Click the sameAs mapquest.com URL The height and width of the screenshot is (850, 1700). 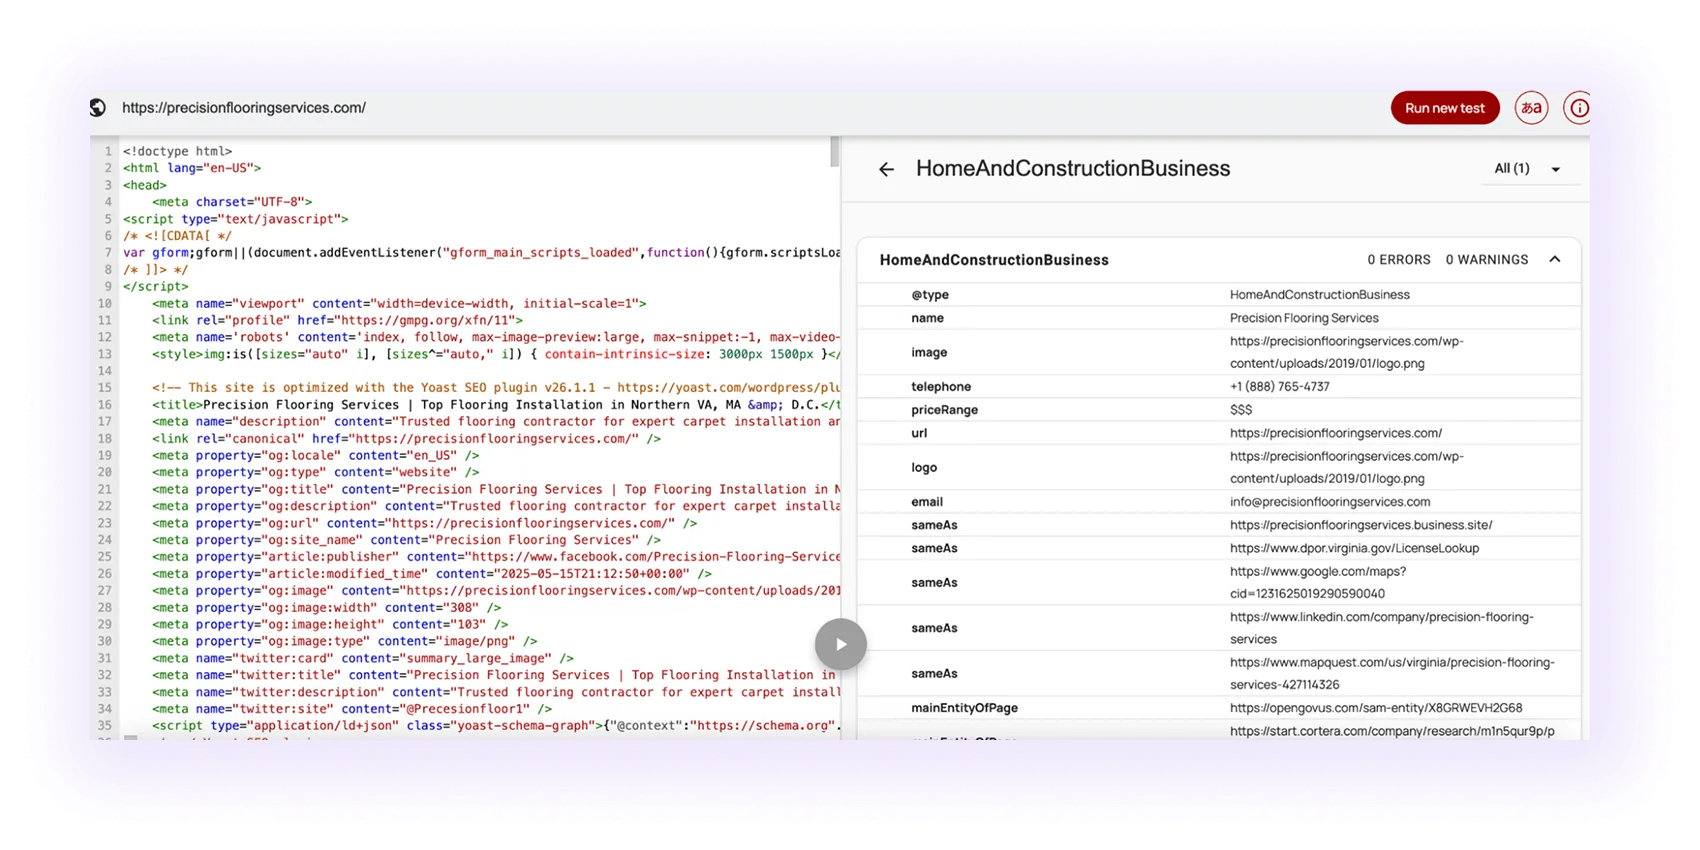tap(1392, 674)
